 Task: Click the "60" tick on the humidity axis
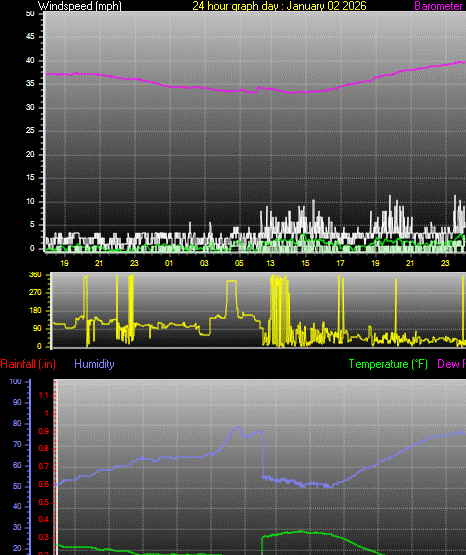coord(17,465)
